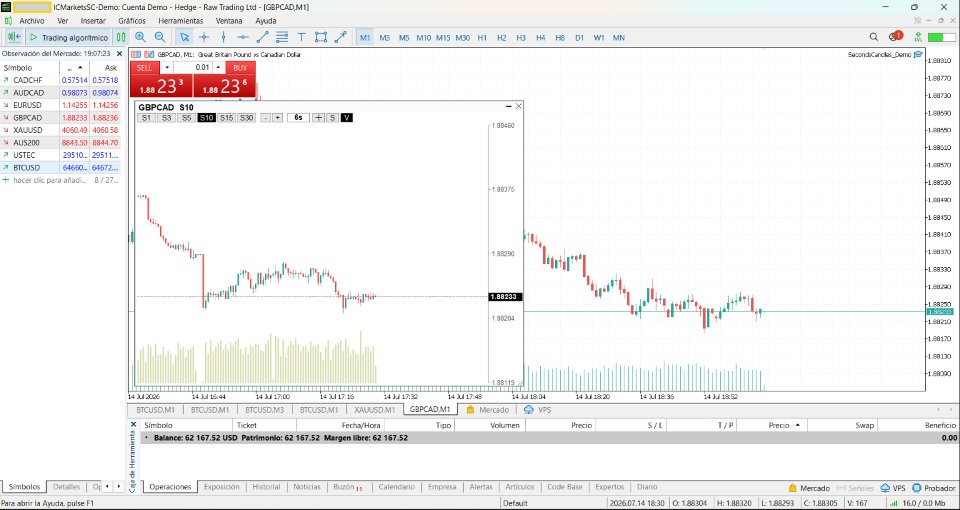This screenshot has height=510, width=960.
Task: Select the text label tool
Action: pos(301,37)
